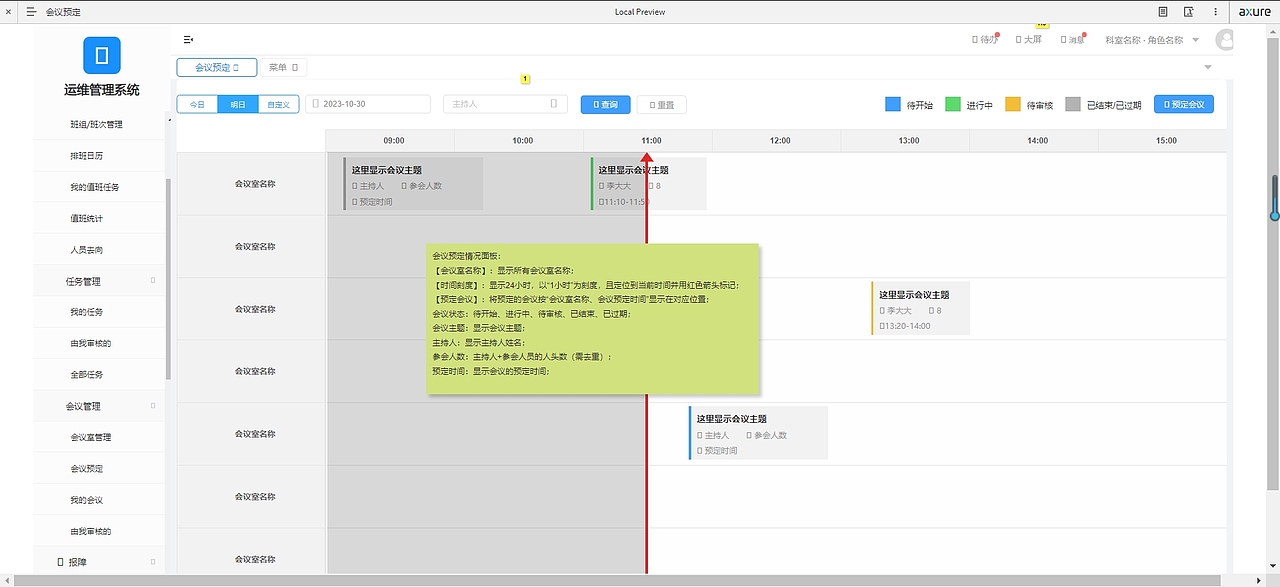Collapse the sidebar with the fold icon

(188, 40)
